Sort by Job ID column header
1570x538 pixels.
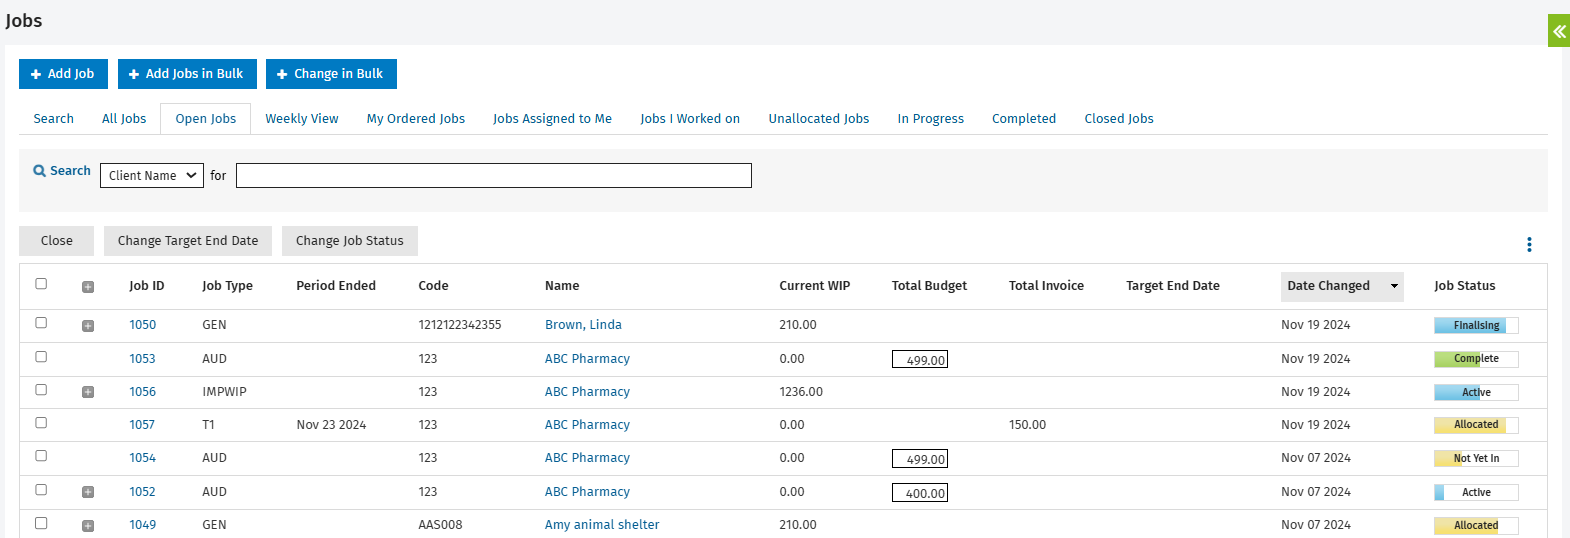147,286
